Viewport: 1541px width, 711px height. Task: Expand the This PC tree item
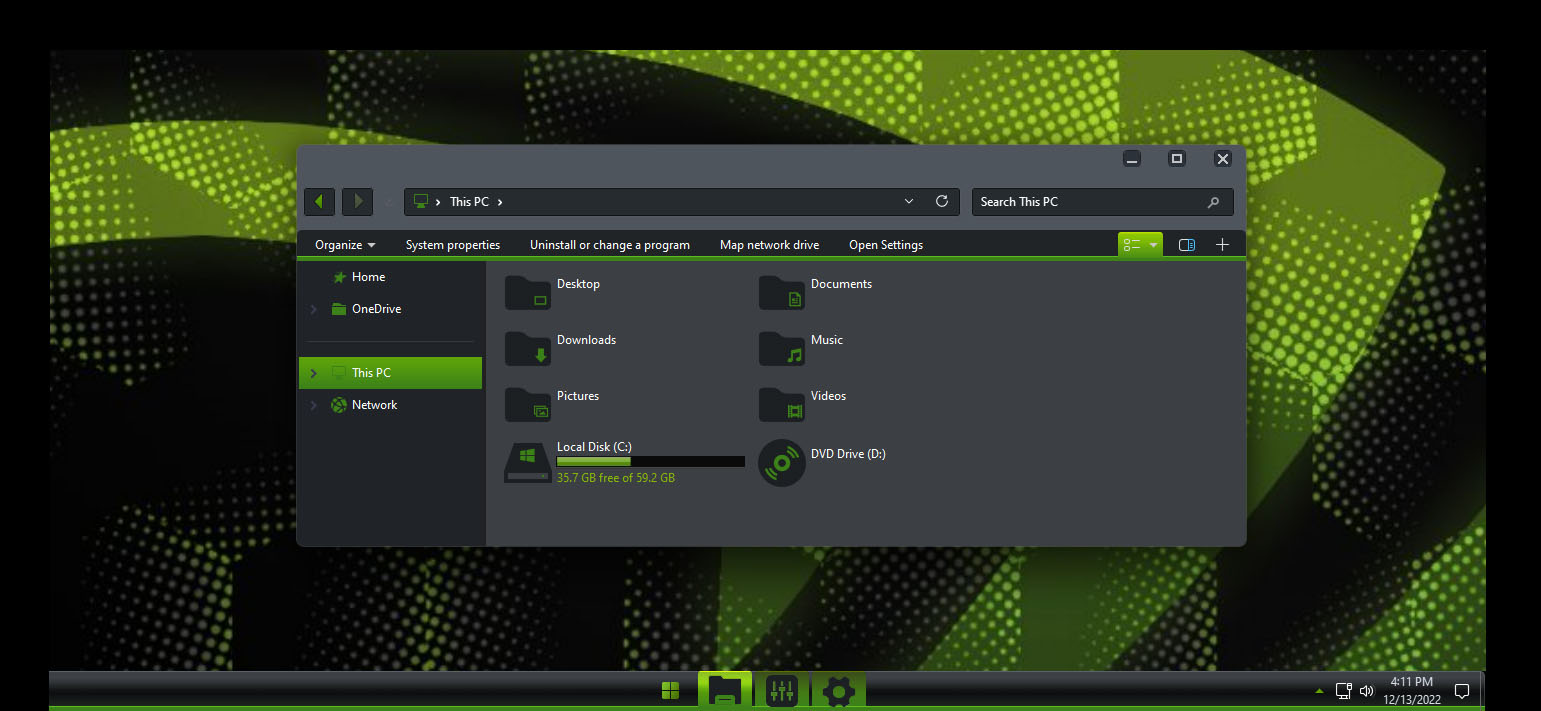(313, 372)
